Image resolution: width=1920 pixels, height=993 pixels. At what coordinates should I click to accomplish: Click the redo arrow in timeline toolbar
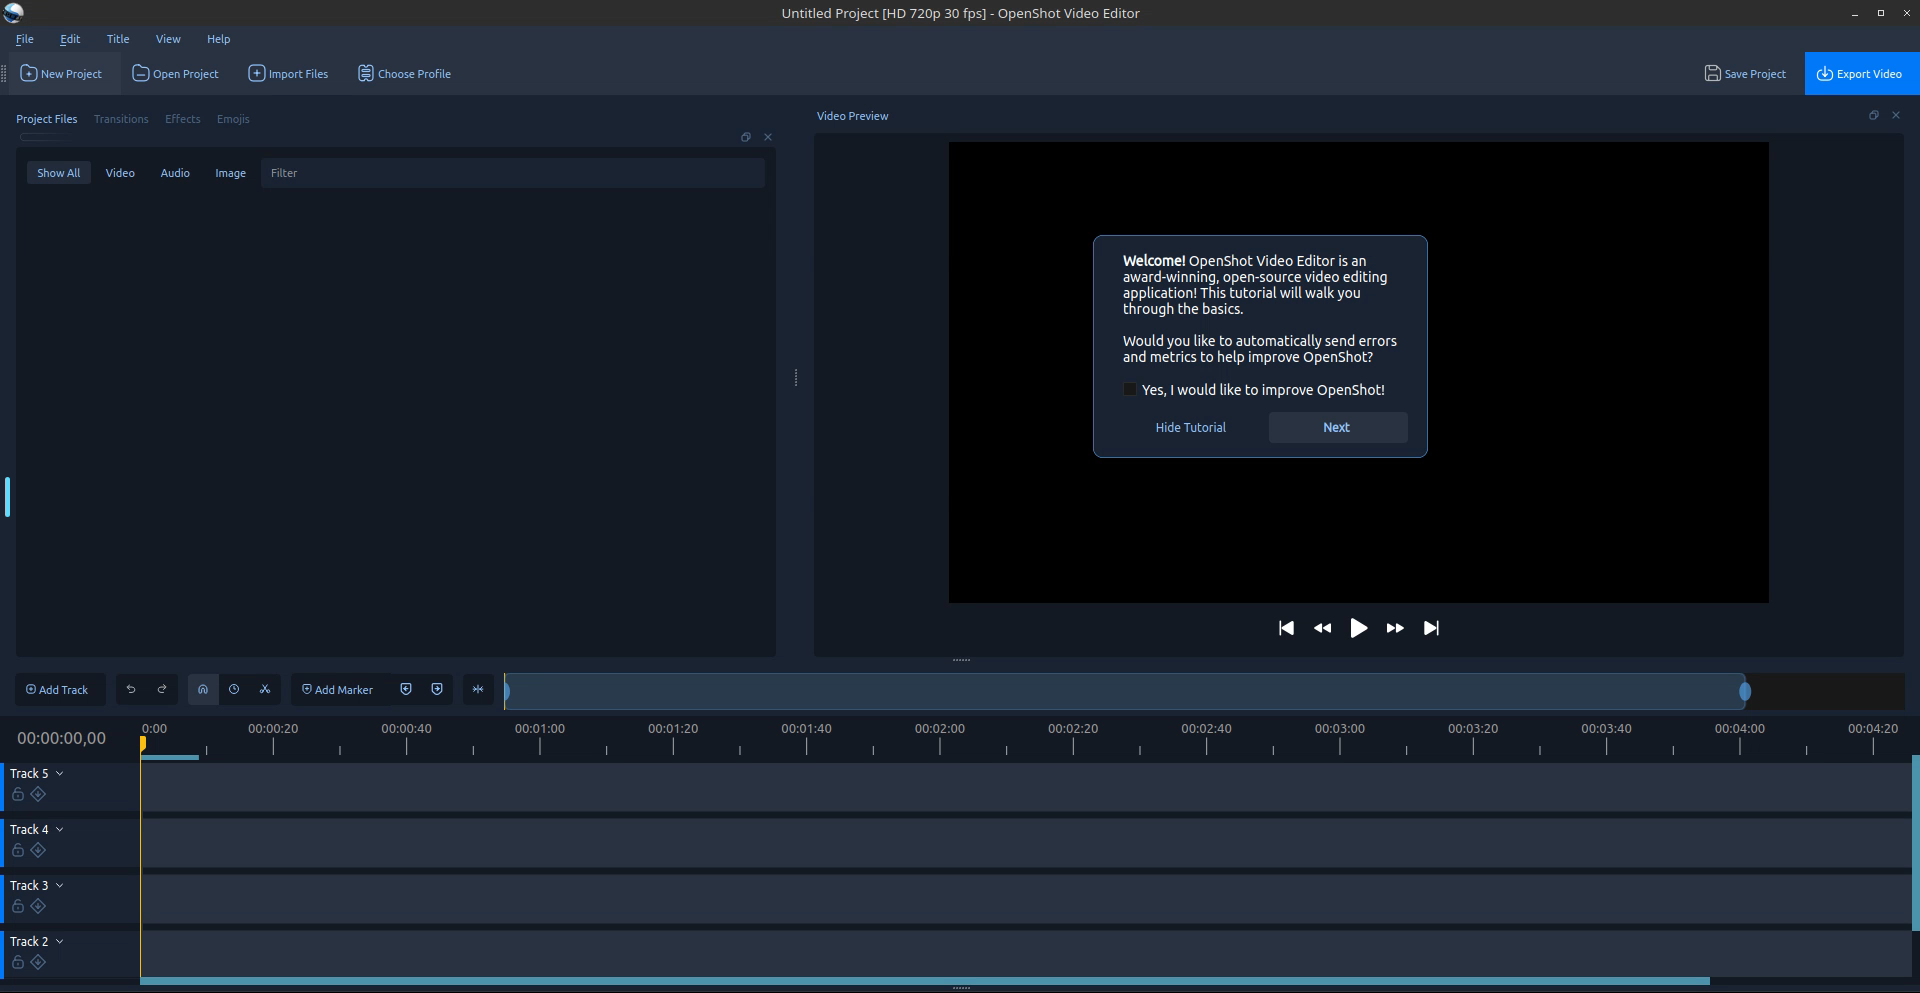[x=162, y=689]
